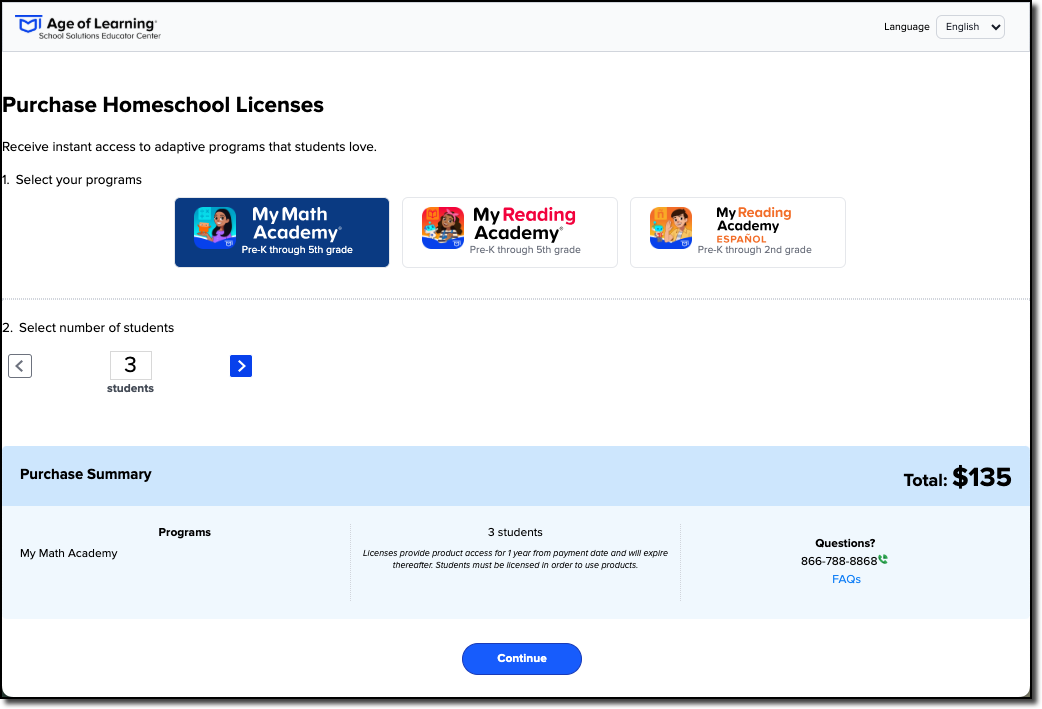Click the license expiration fine print text
This screenshot has width=1042, height=709.
click(x=515, y=559)
